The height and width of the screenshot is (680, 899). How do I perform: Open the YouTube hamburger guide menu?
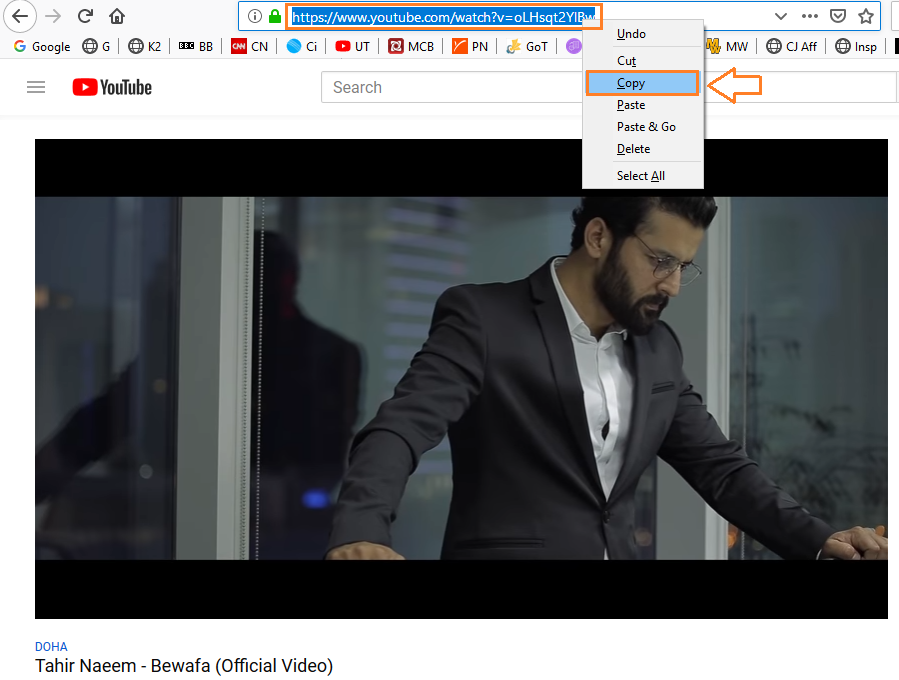36,87
